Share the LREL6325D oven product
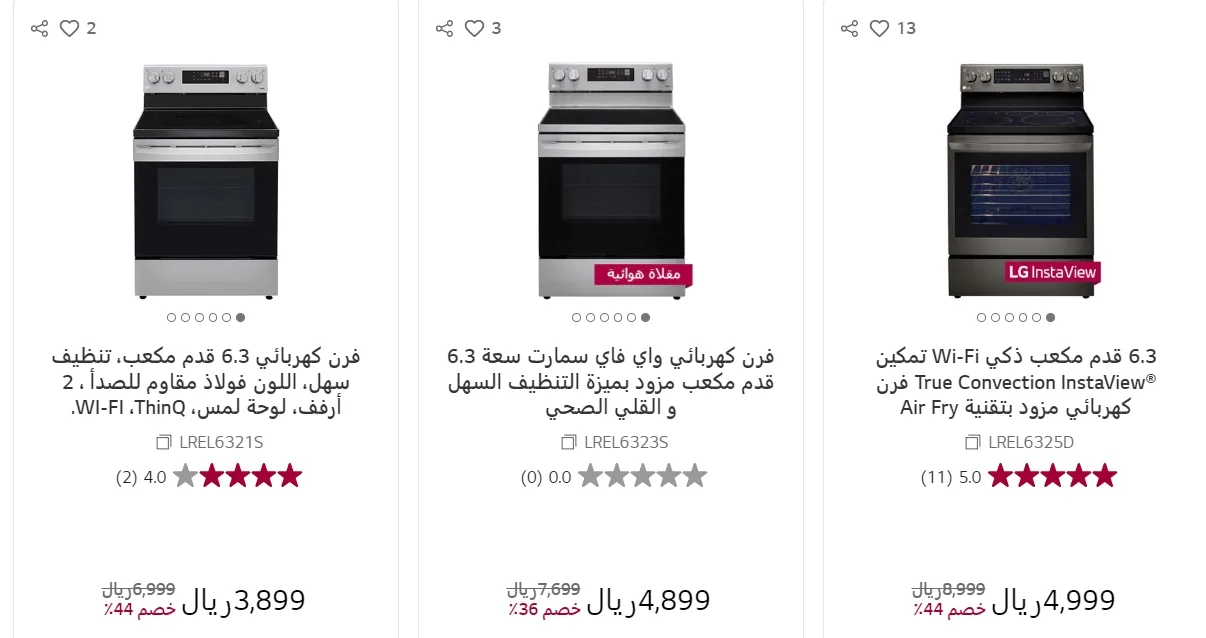 [849, 28]
